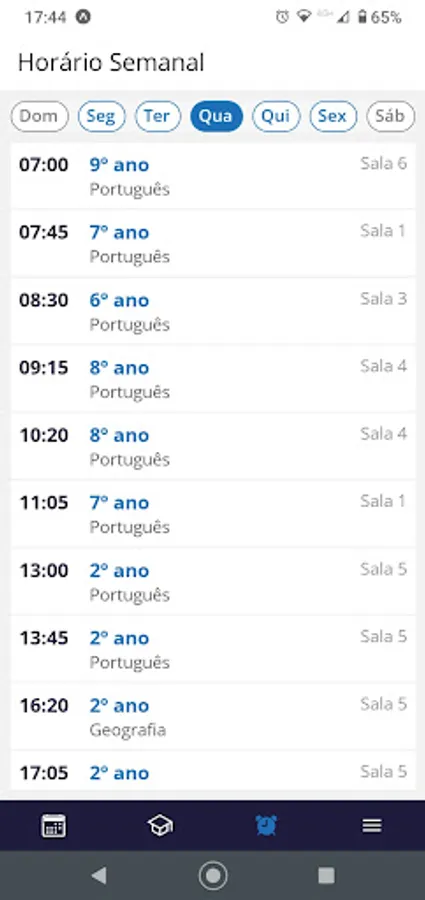Switch to the Qui day tab
The width and height of the screenshot is (425, 900).
click(276, 117)
